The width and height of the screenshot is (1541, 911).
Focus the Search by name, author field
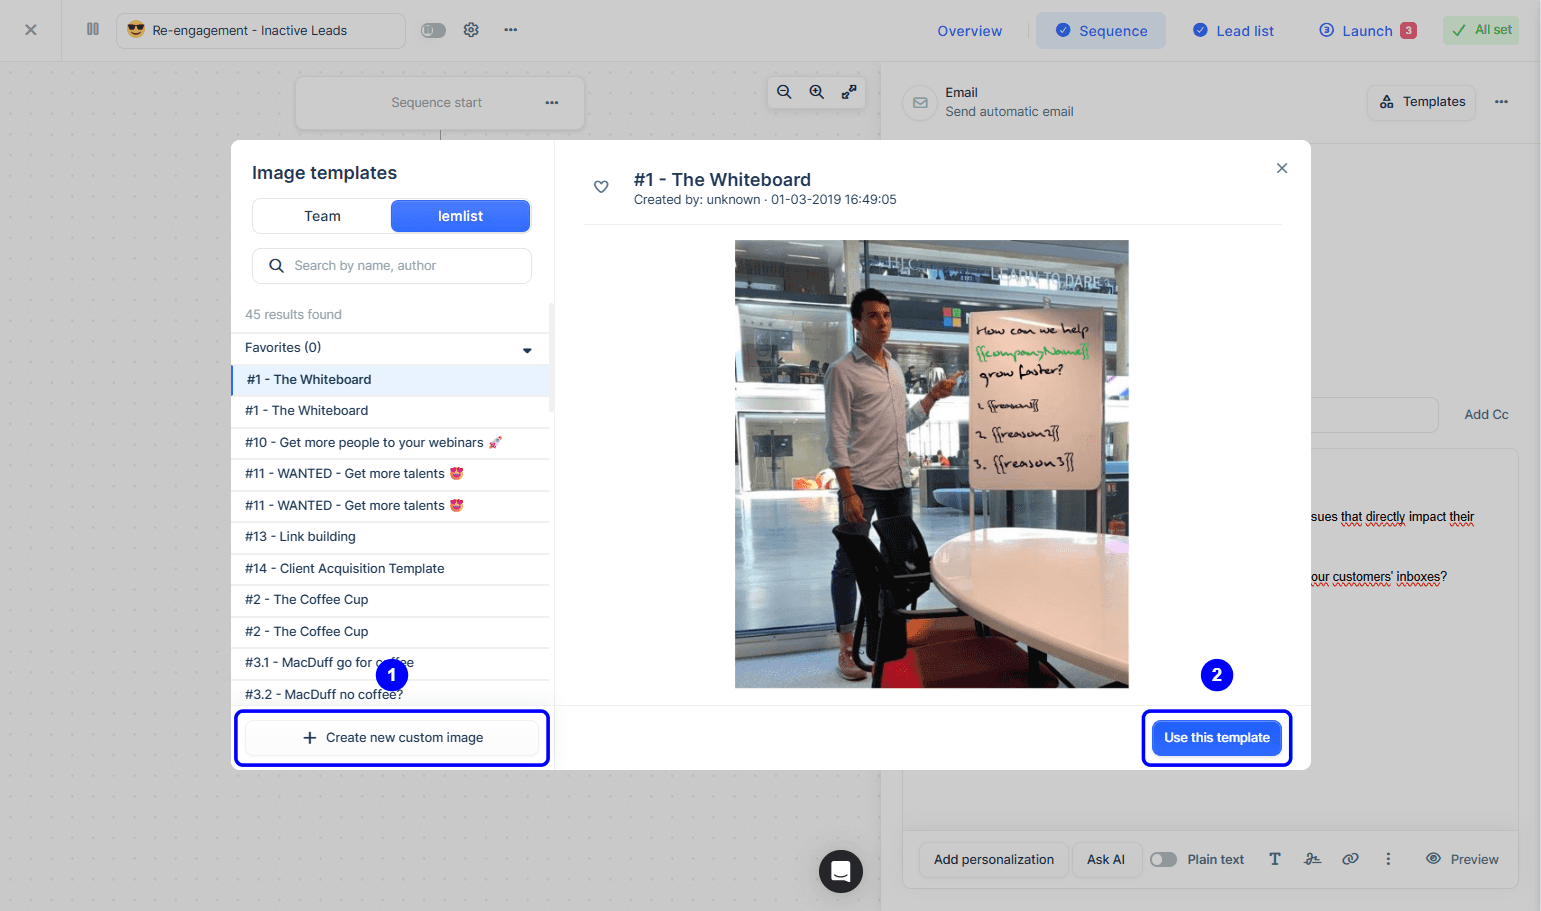tap(392, 266)
